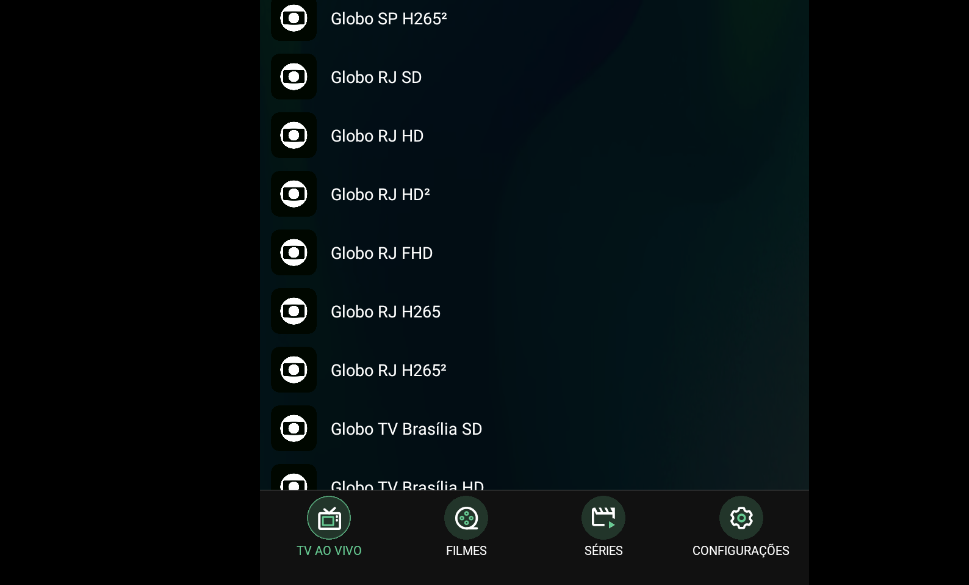Switch to the FILMES label

pos(466,550)
